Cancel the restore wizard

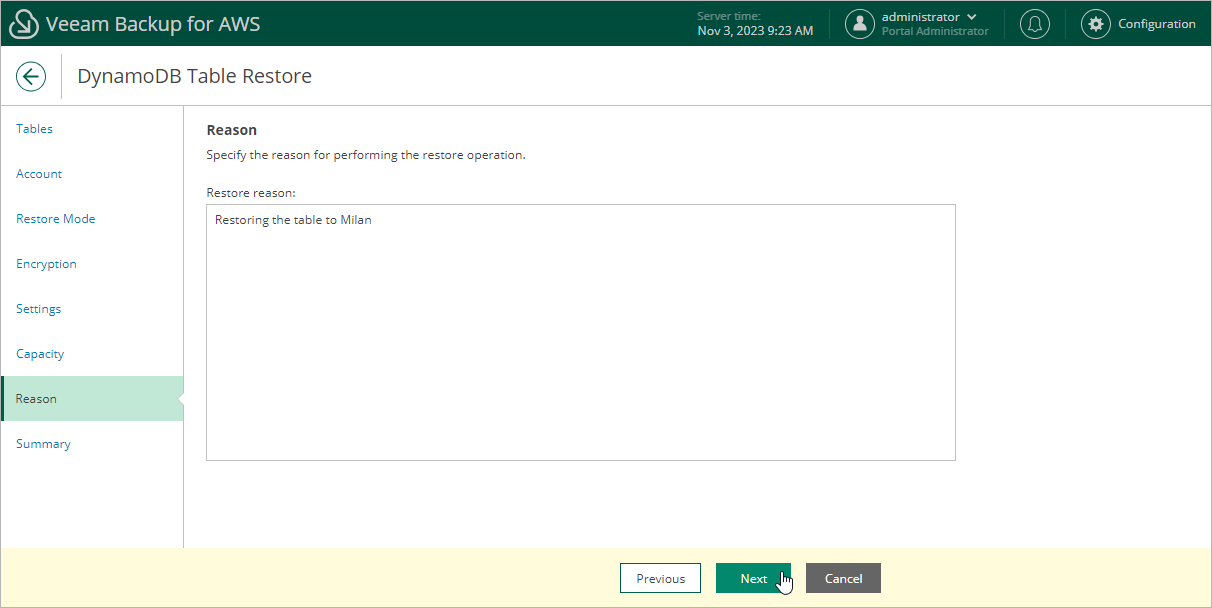click(x=843, y=578)
